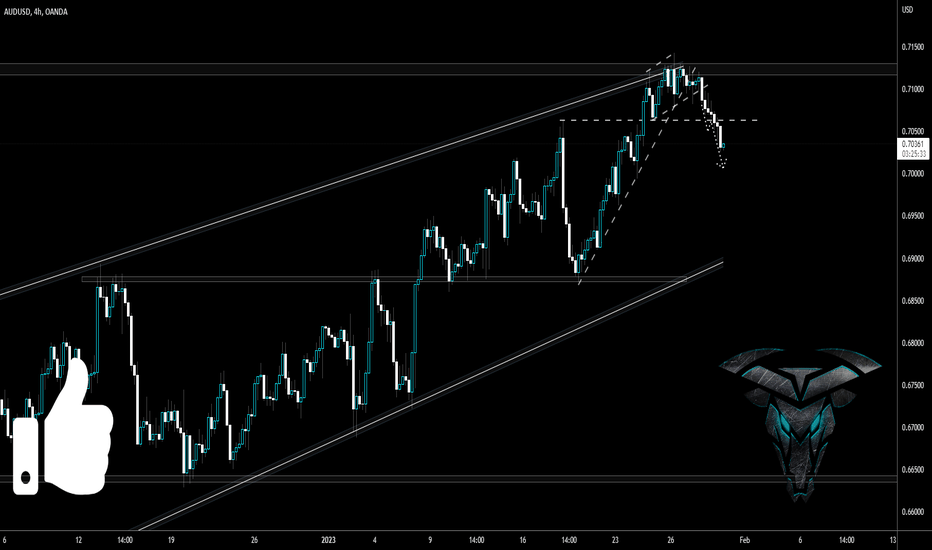Click the 0.69500 price axis label
The height and width of the screenshot is (550, 932).
point(913,216)
